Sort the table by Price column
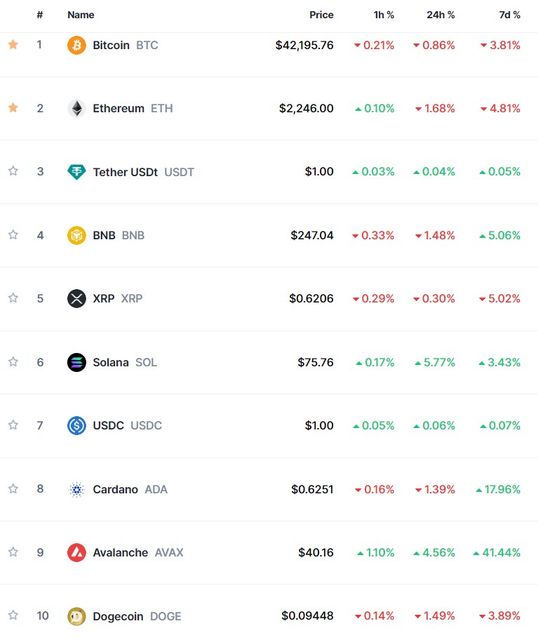 [321, 15]
